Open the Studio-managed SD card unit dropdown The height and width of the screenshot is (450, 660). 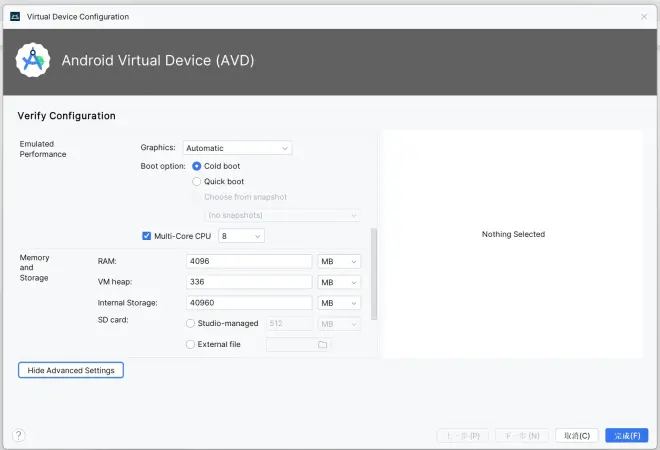339,324
